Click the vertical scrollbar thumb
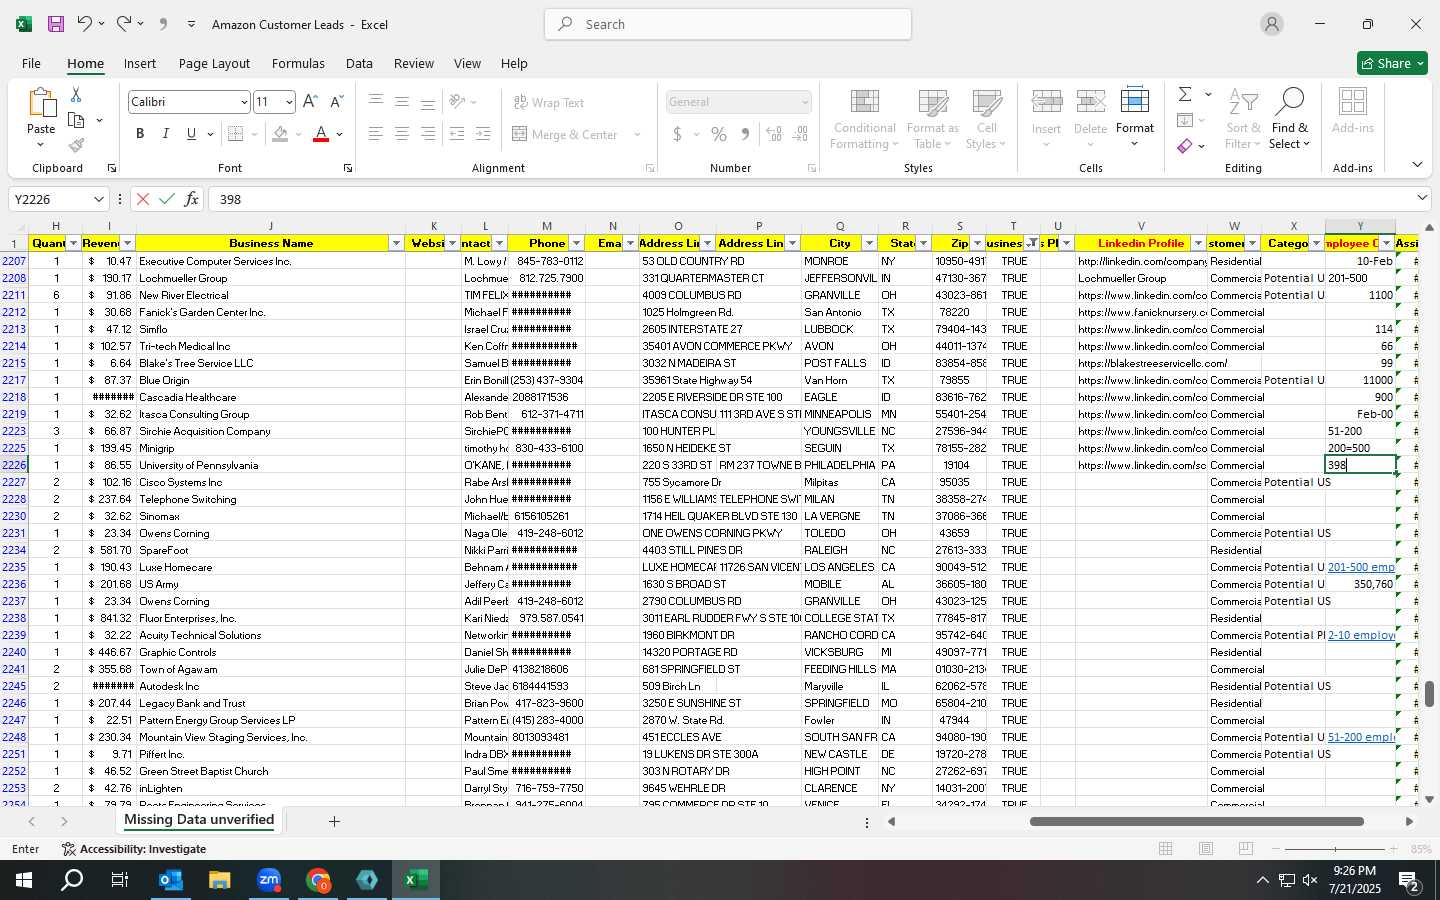This screenshot has width=1440, height=900. [1430, 693]
